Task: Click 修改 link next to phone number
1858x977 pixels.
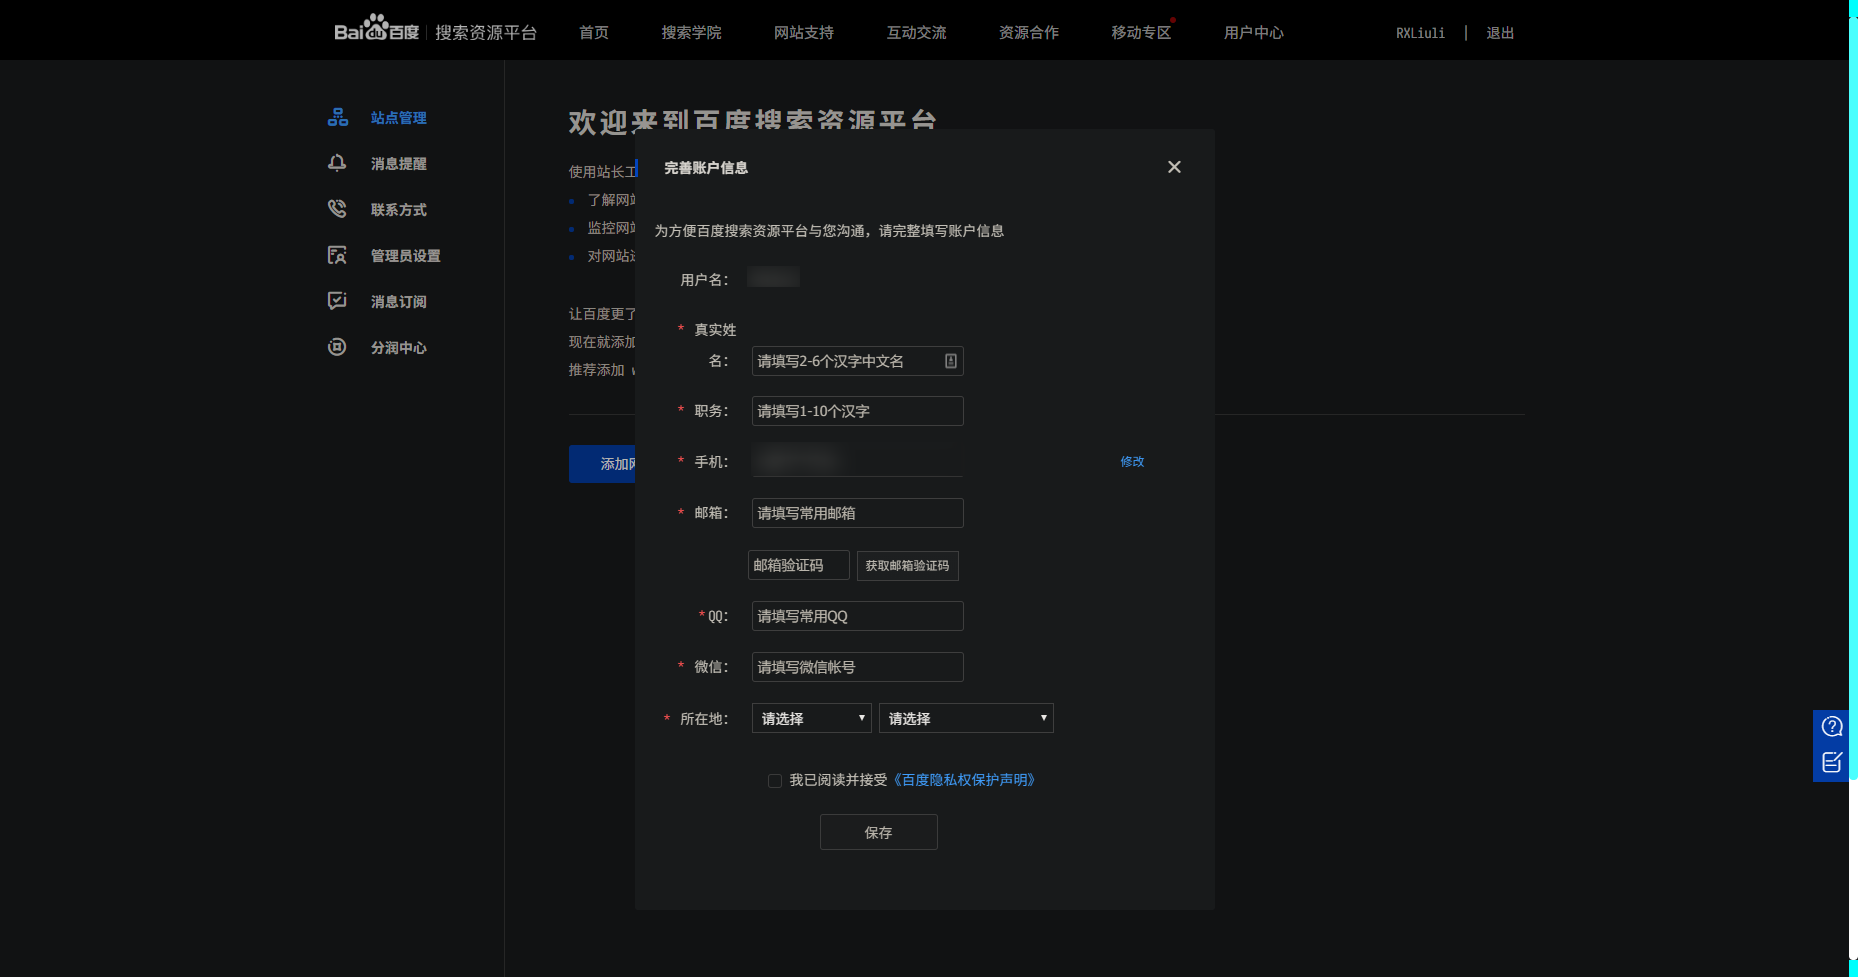Action: pyautogui.click(x=1132, y=462)
